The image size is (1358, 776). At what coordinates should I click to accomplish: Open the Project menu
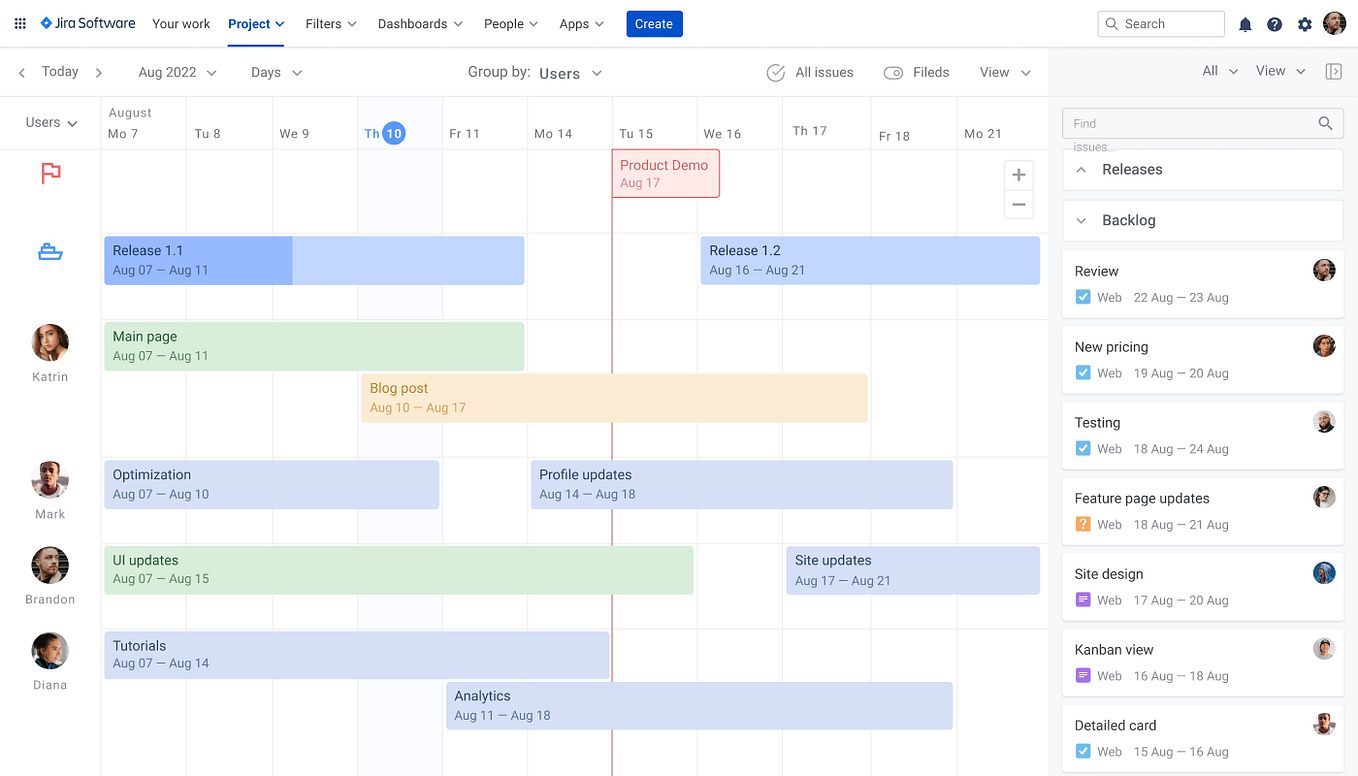coord(255,23)
